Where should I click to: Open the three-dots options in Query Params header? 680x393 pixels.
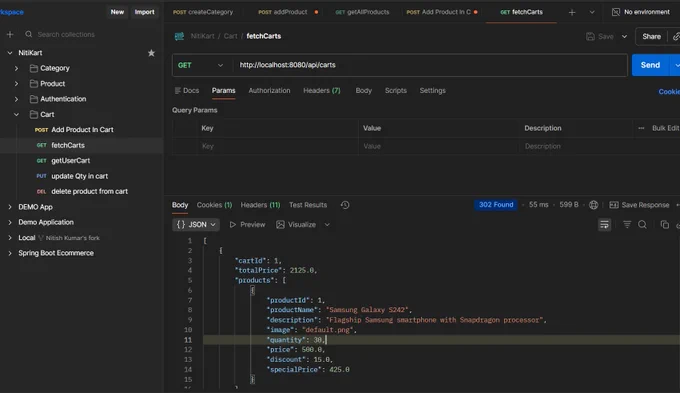coord(641,128)
